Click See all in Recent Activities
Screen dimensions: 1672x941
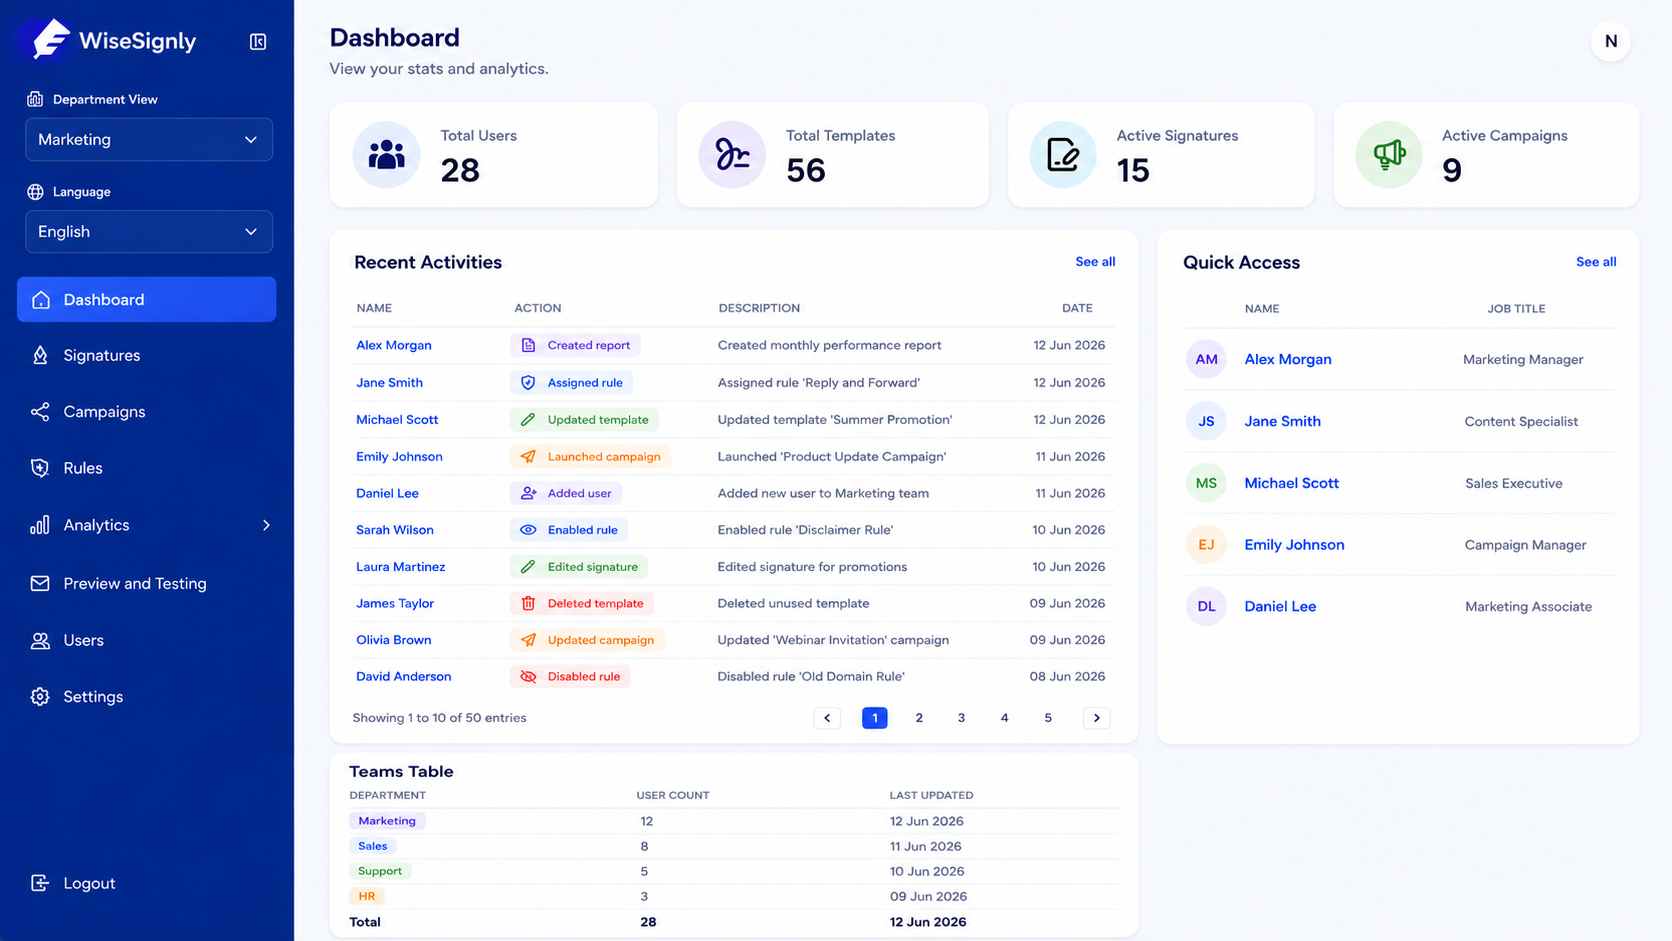(1095, 262)
